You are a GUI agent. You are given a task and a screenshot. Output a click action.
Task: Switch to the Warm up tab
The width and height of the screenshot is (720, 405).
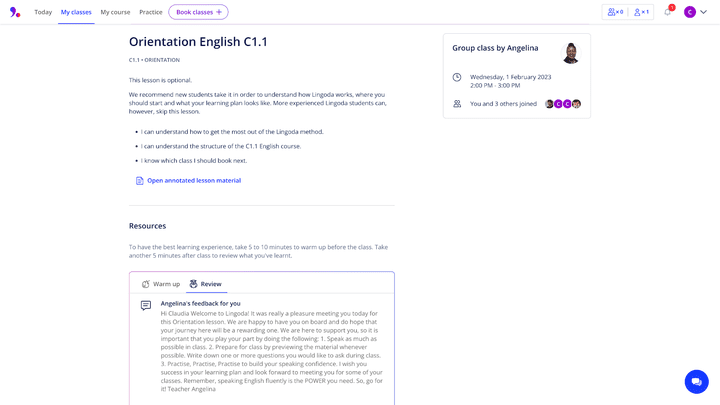(x=161, y=284)
